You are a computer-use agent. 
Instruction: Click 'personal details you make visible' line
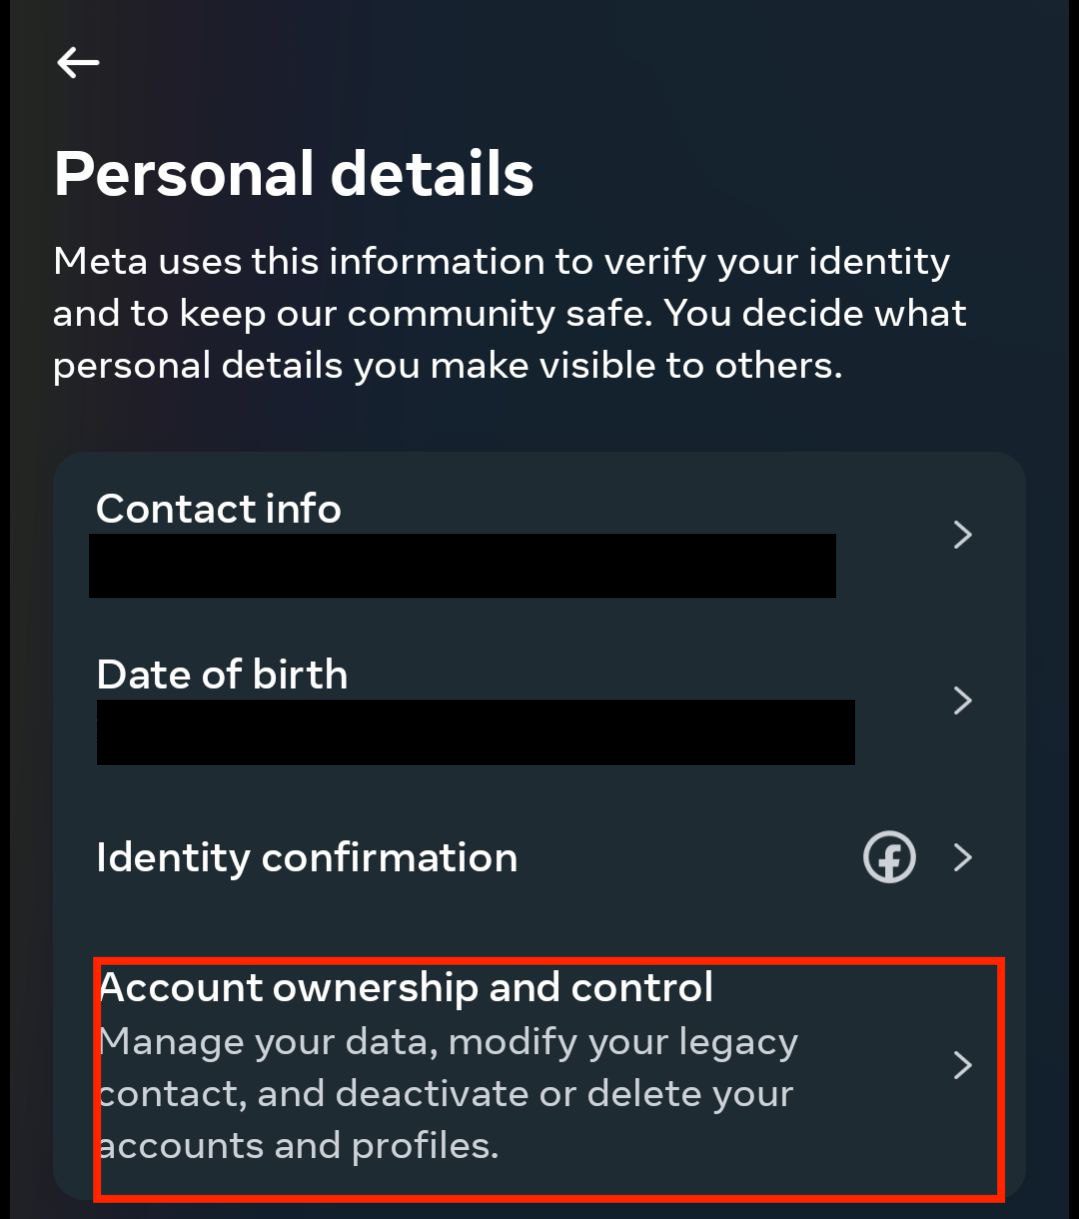[x=447, y=365]
